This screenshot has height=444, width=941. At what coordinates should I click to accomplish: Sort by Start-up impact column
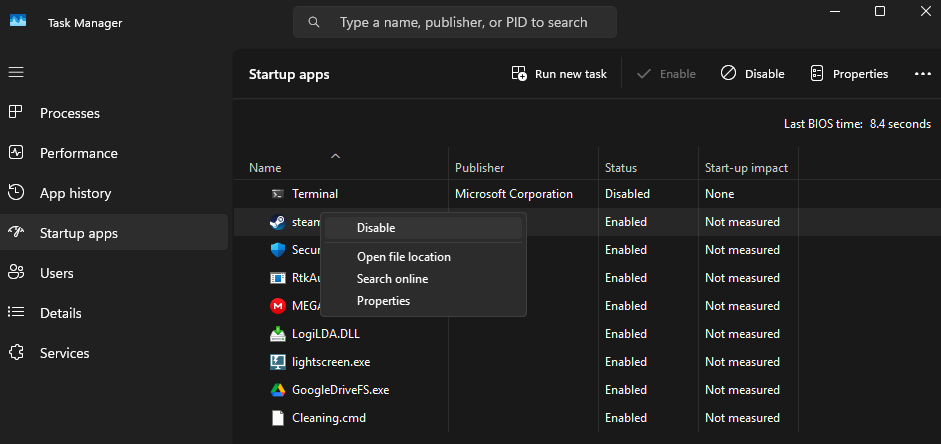746,168
